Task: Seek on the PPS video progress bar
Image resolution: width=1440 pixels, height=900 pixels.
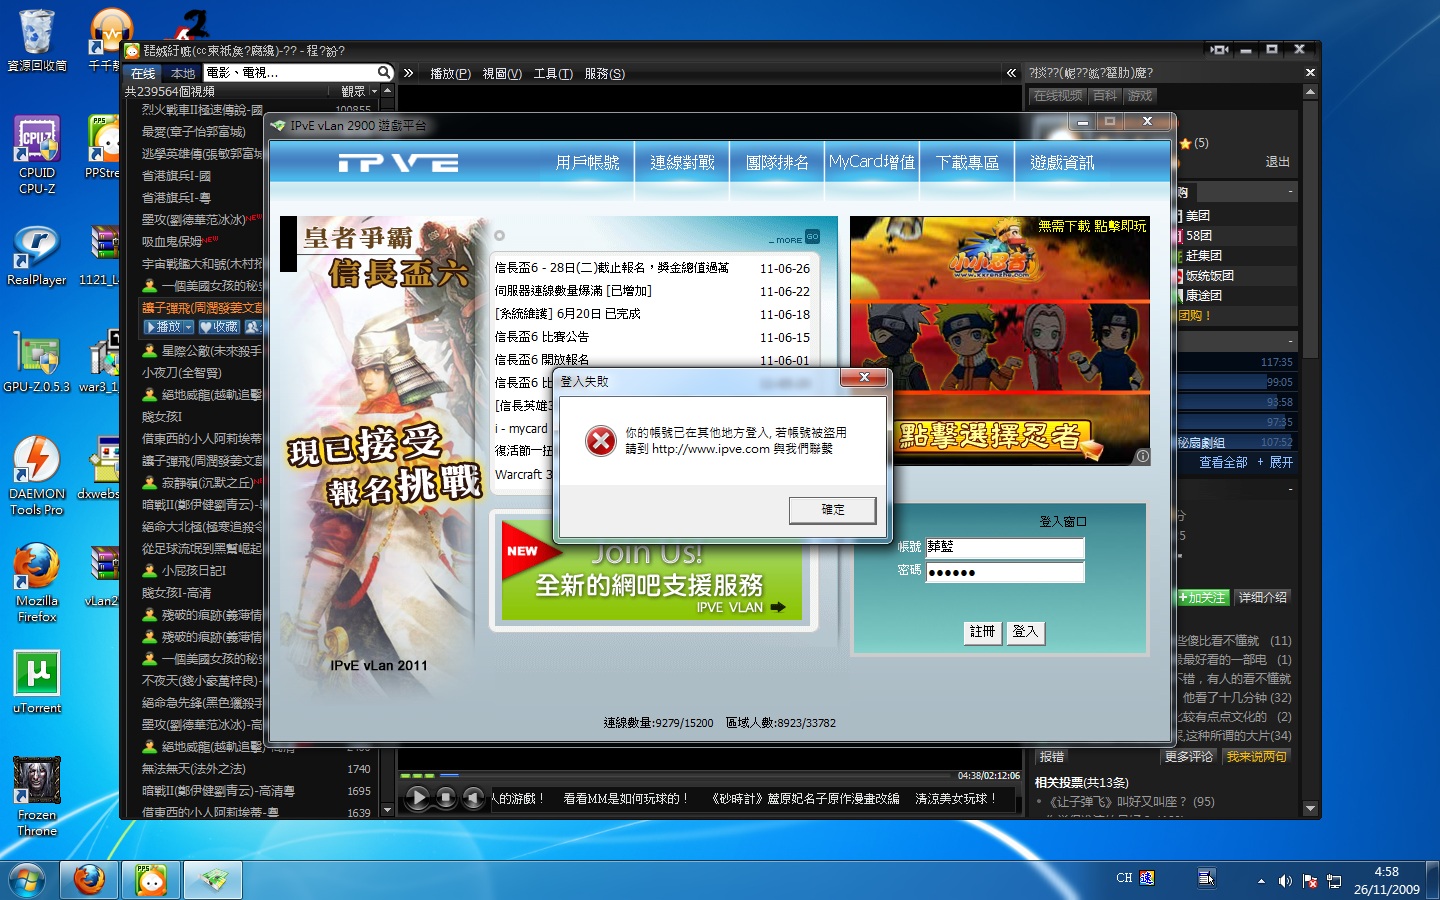Action: [675, 775]
